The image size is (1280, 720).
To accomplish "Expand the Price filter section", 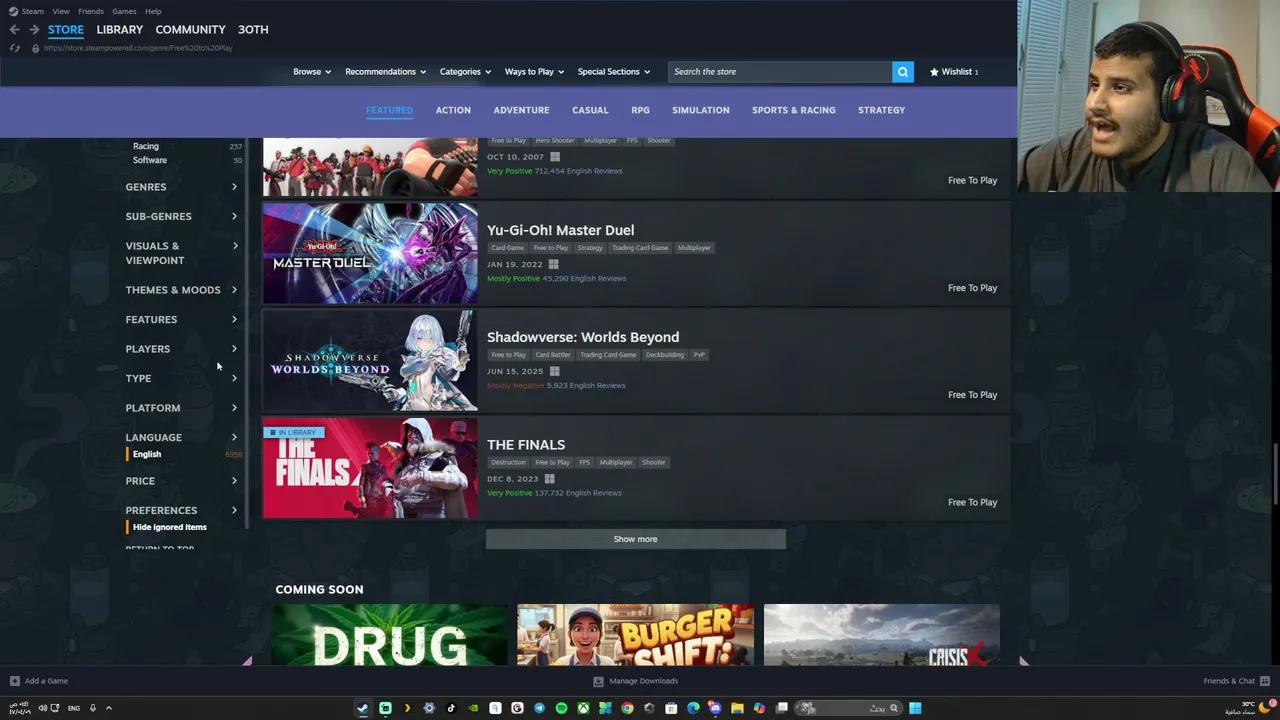I will [181, 481].
